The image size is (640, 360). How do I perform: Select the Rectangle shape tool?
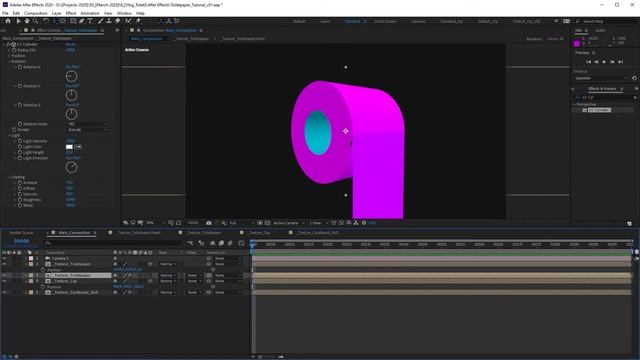73,21
